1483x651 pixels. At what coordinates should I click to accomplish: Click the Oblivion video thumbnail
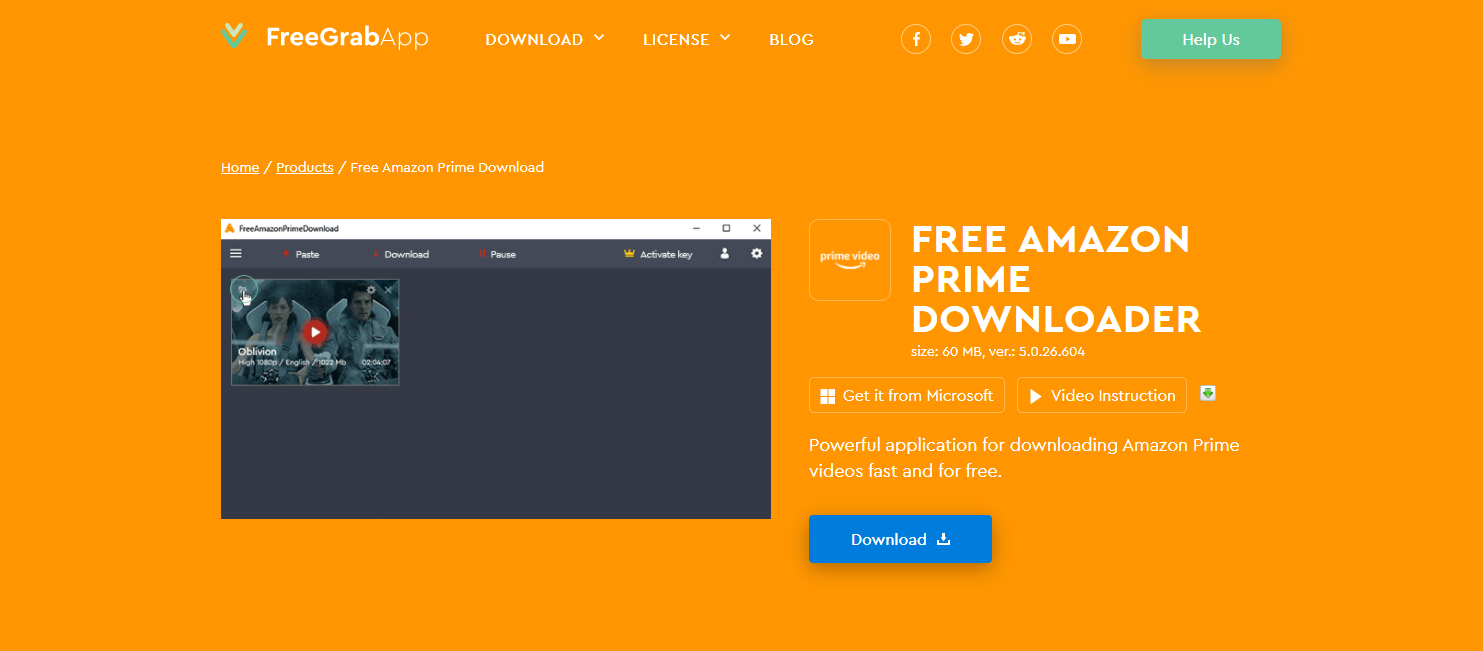tap(315, 332)
